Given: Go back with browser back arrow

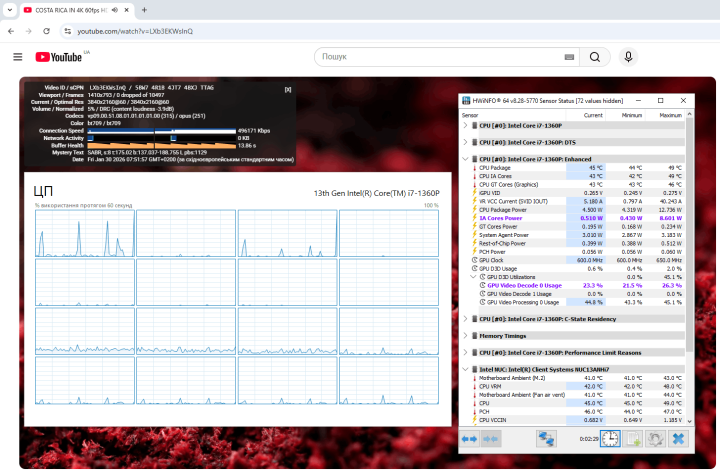Looking at the screenshot, I should (x=11, y=31).
